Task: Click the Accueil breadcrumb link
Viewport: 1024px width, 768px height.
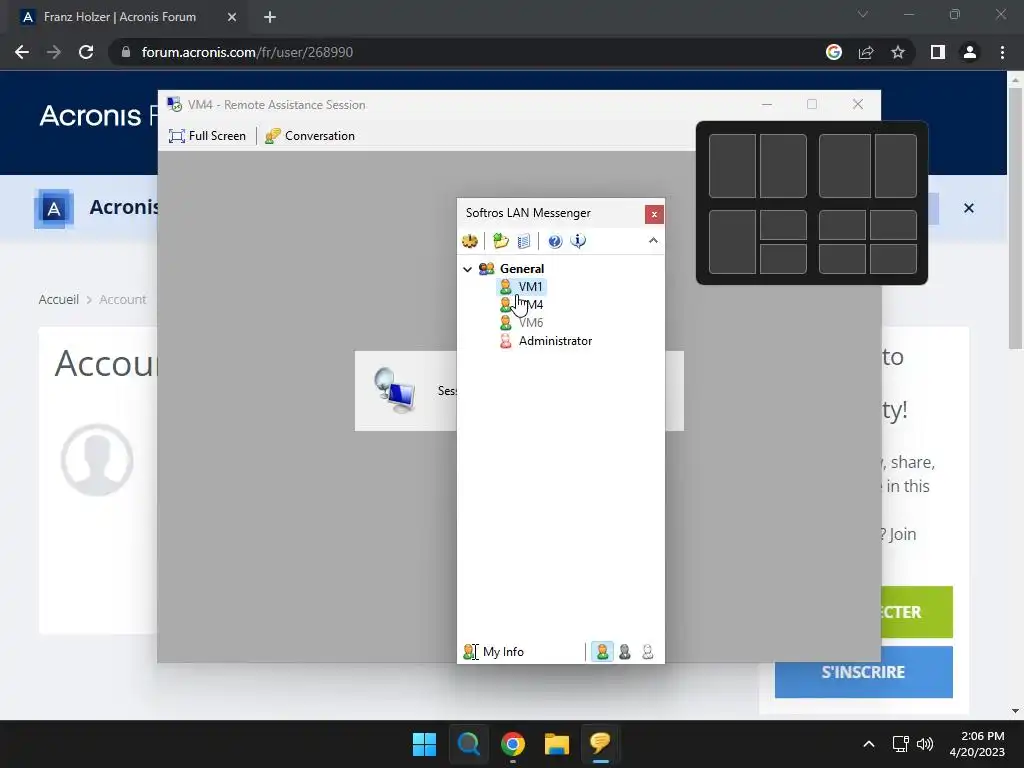Action: 59,299
